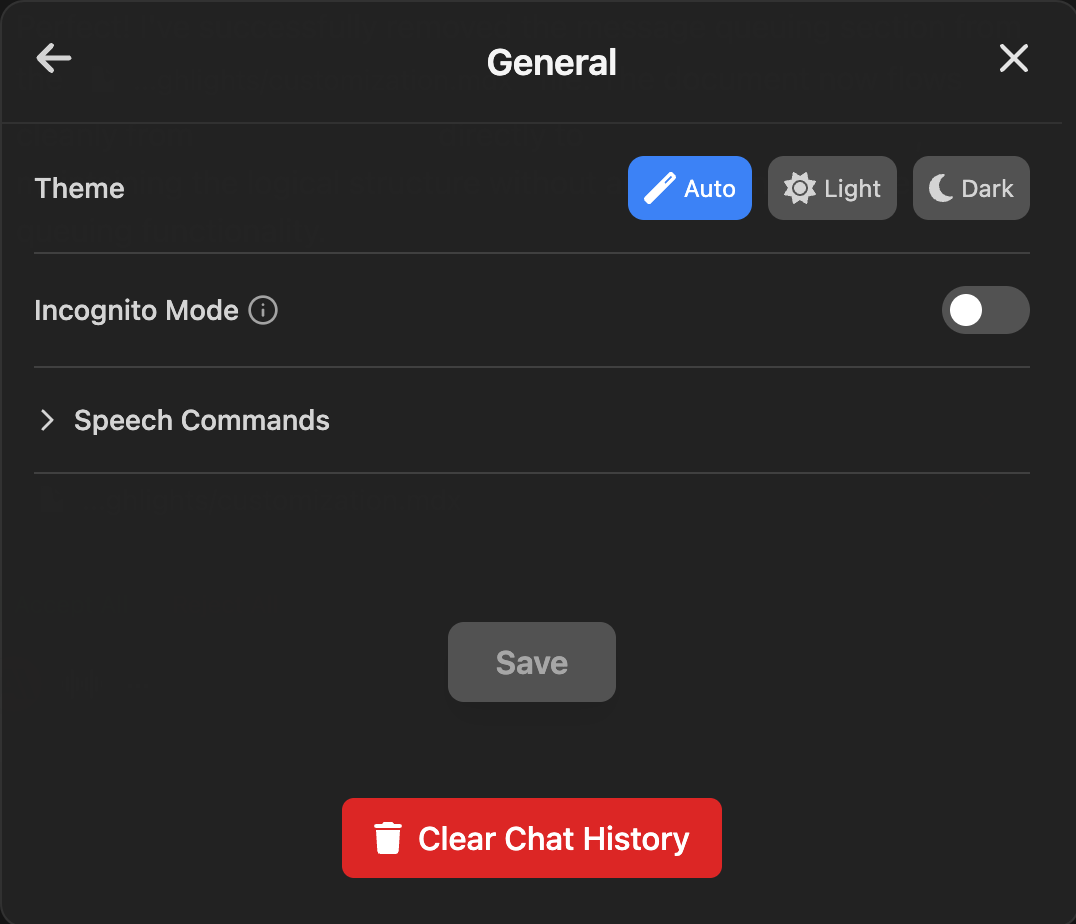Choose the Light theme label
1076x924 pixels.
pos(852,188)
